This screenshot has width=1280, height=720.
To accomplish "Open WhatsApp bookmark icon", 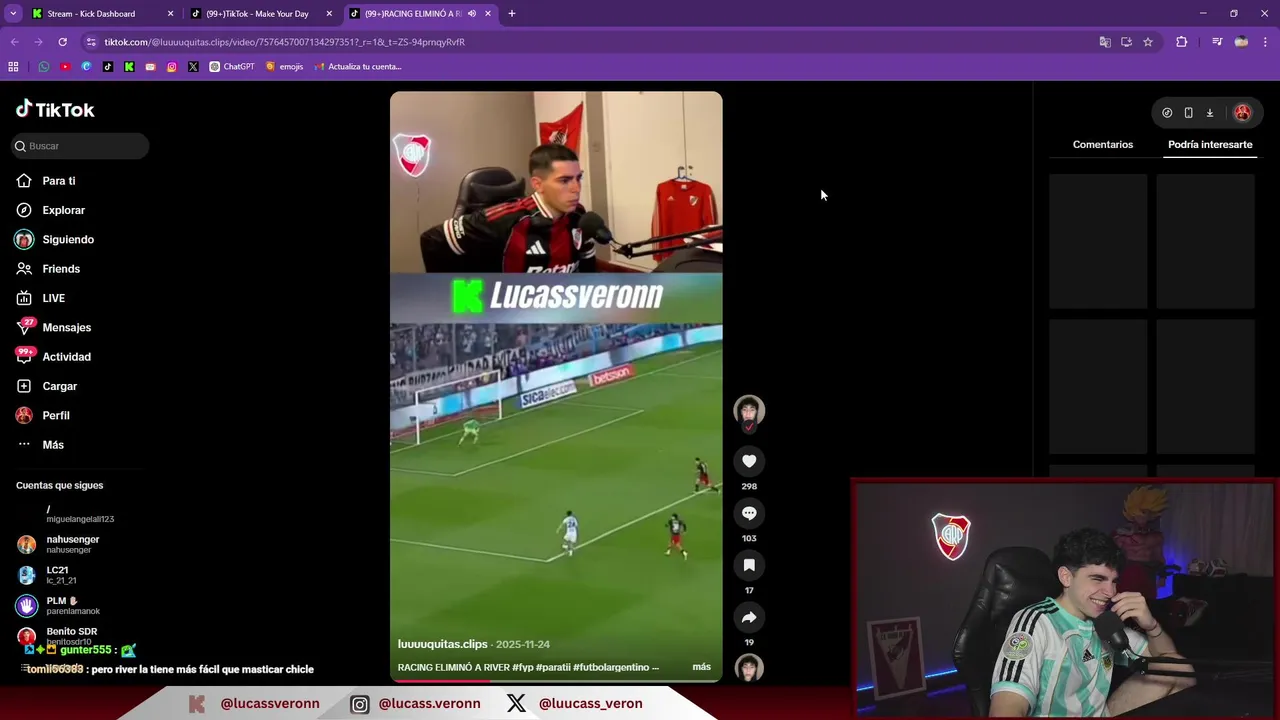I will tap(44, 67).
